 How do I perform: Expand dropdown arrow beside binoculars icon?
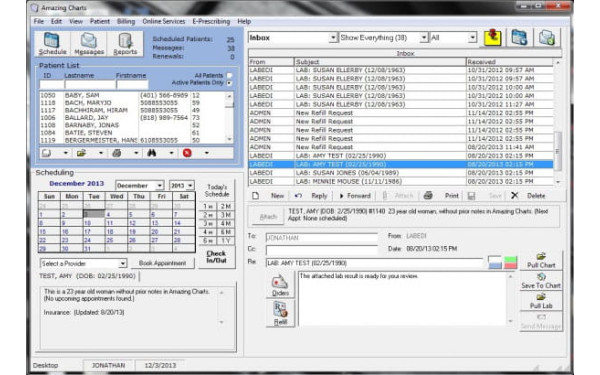coord(171,153)
